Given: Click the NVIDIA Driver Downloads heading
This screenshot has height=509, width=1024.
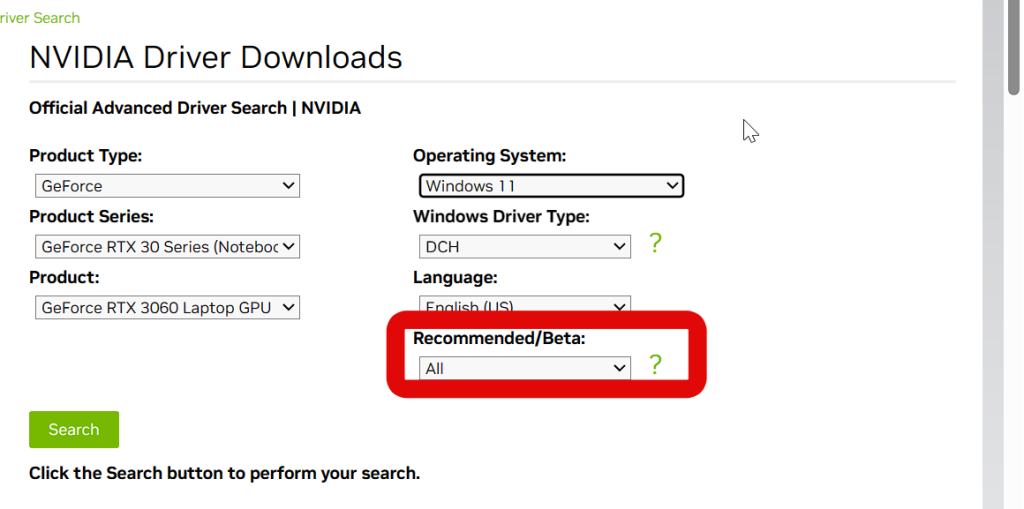Looking at the screenshot, I should click(216, 57).
